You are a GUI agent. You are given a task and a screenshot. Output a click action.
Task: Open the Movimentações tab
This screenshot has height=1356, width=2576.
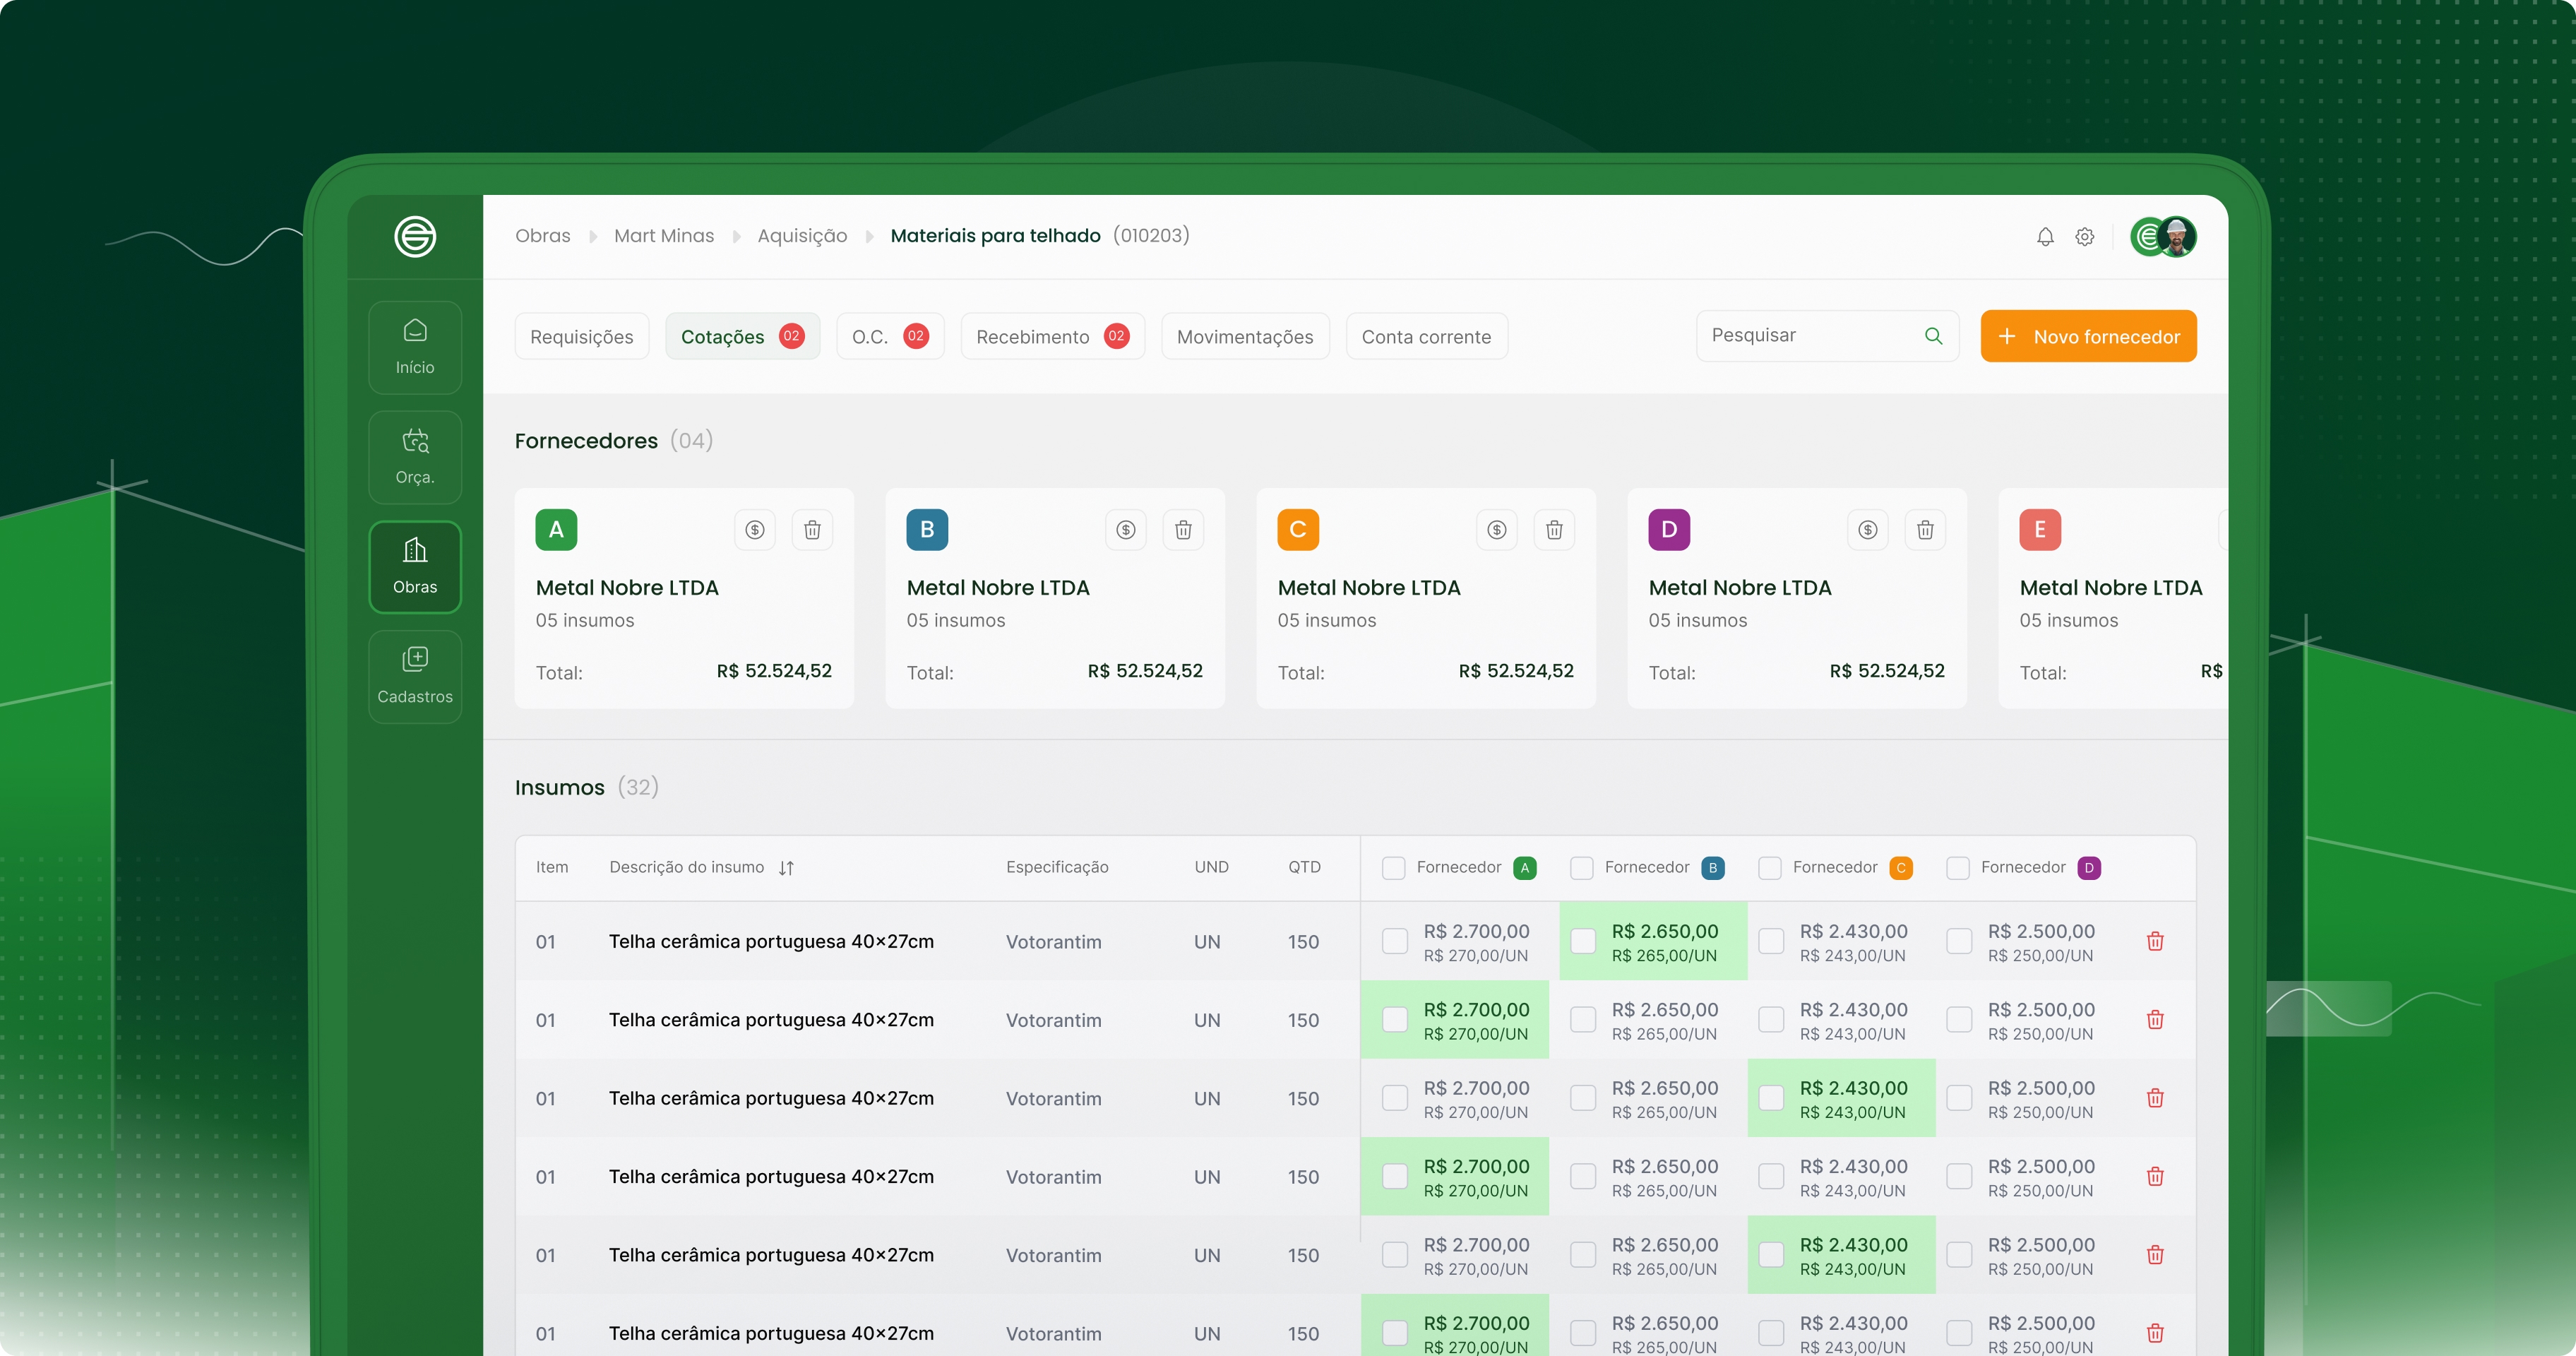pos(1245,336)
